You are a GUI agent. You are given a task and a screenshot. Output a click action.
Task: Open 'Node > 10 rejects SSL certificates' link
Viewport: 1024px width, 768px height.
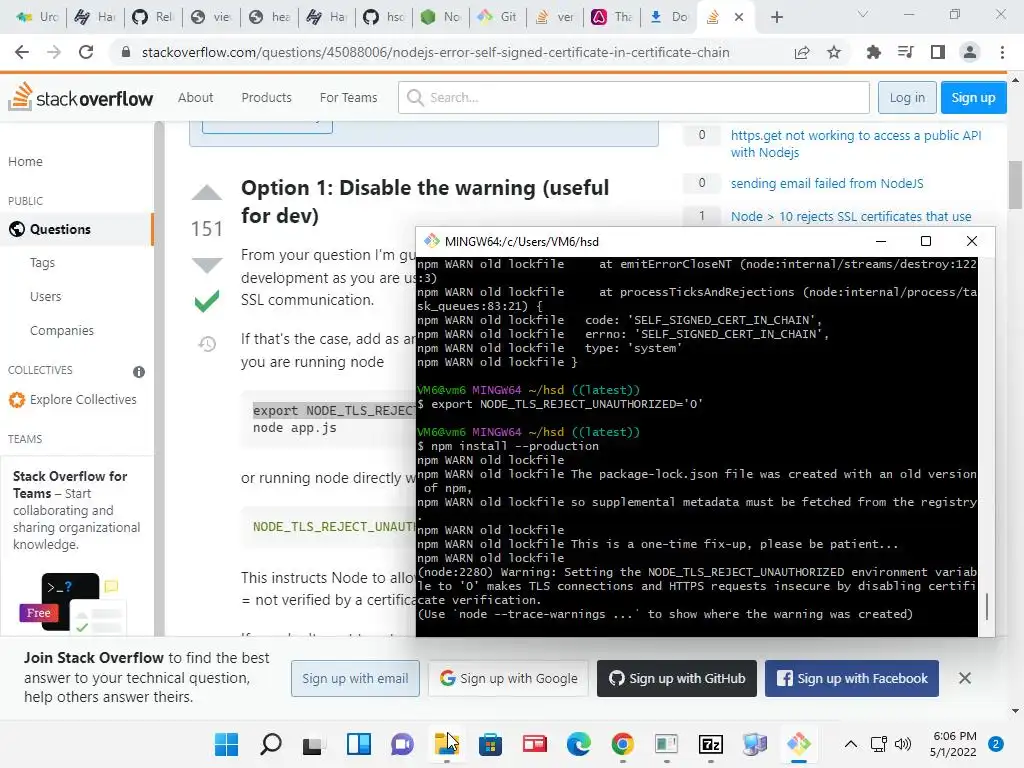pos(851,216)
